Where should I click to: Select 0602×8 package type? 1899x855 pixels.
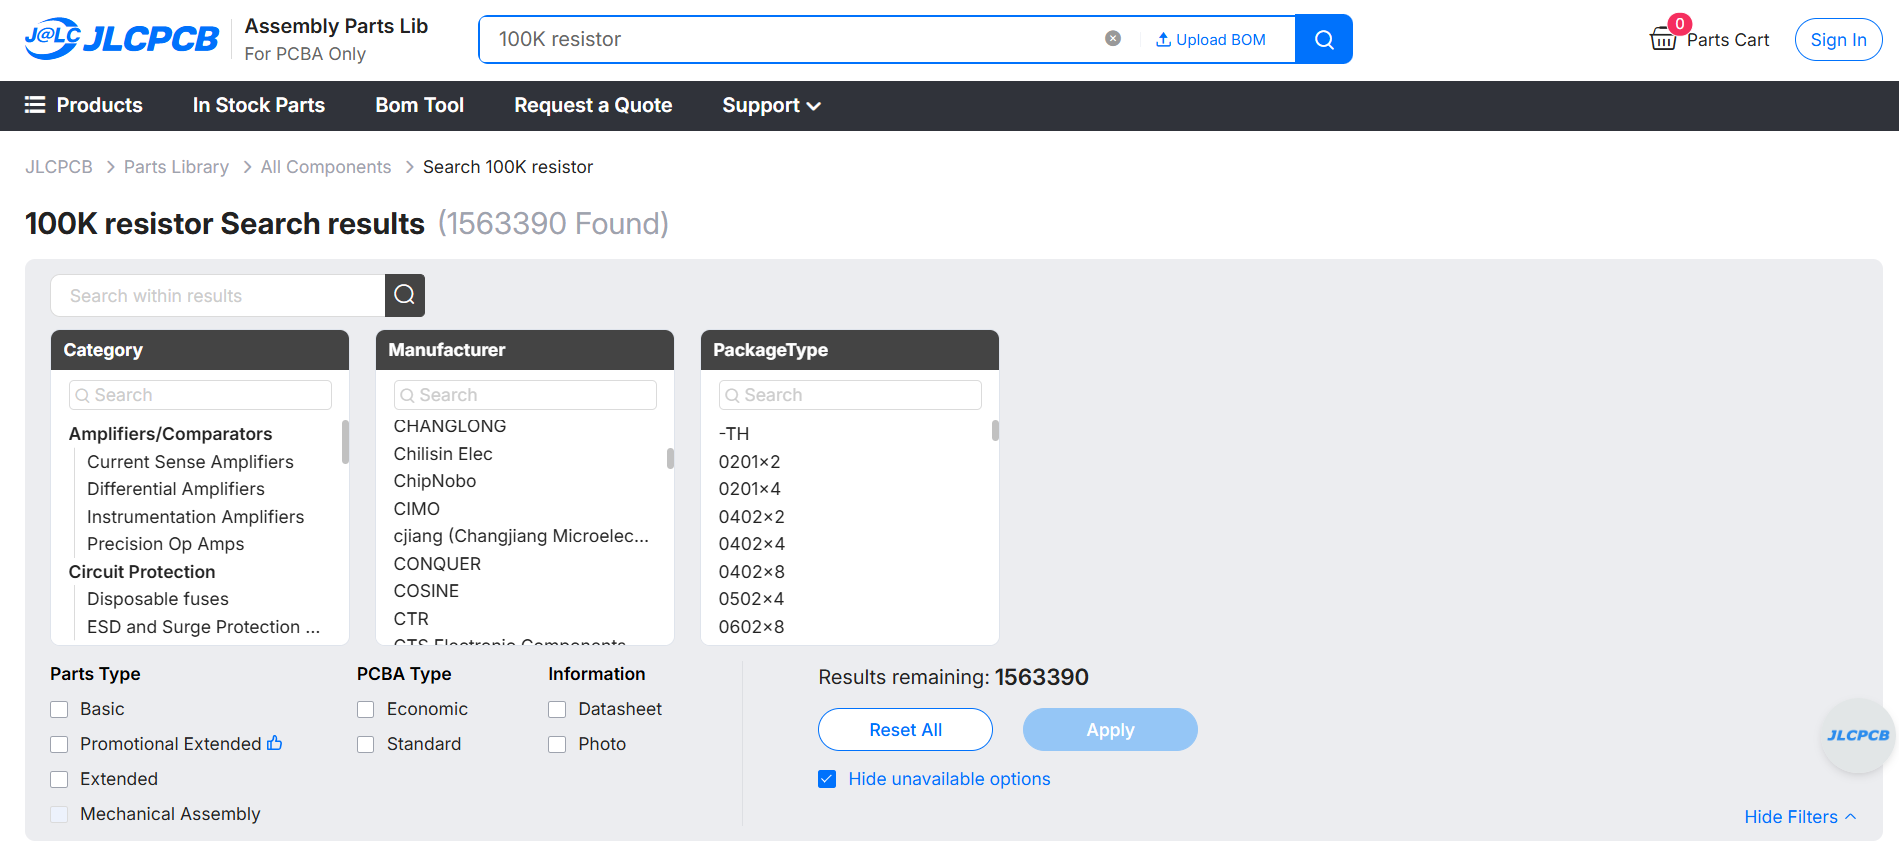pos(752,627)
